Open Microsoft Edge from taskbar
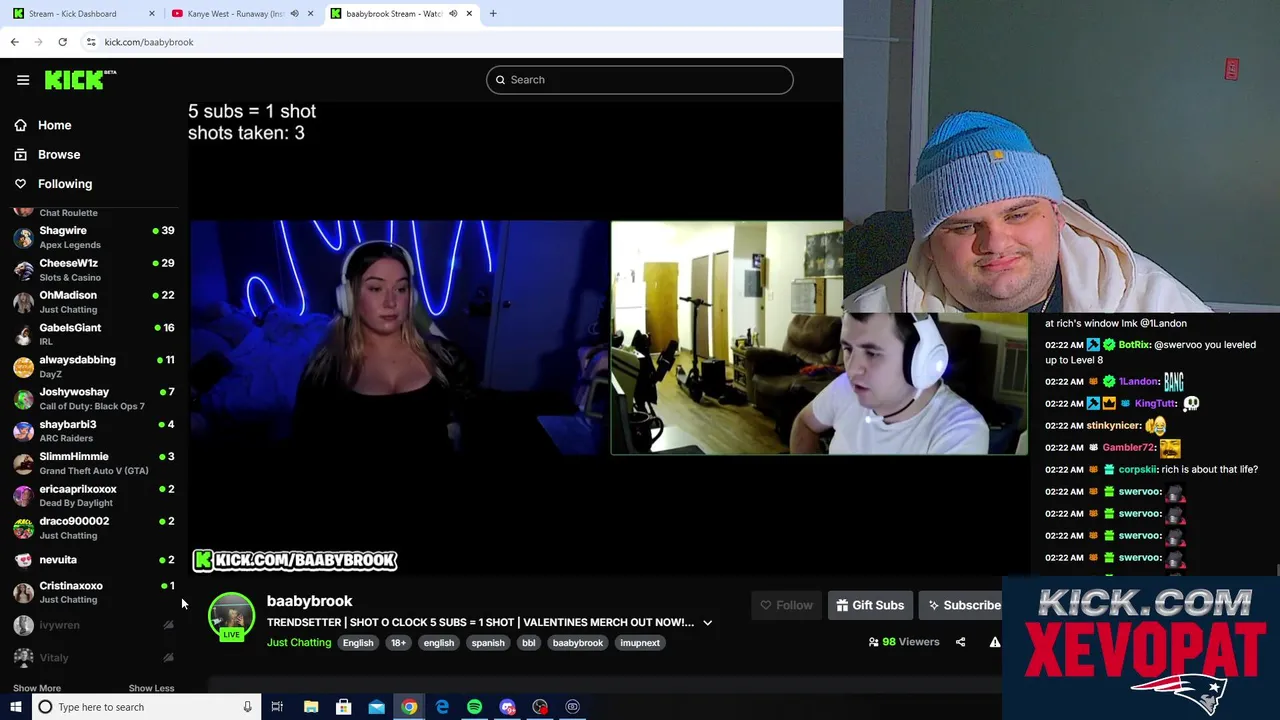 tap(442, 707)
